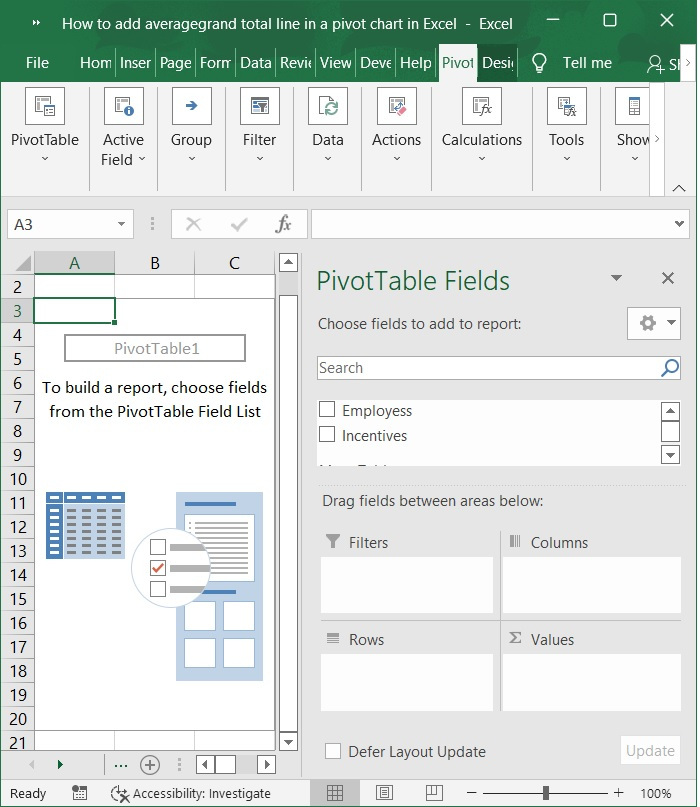700x807 pixels.
Task: Check Accessibility: Investigate in the status bar
Action: tap(191, 793)
